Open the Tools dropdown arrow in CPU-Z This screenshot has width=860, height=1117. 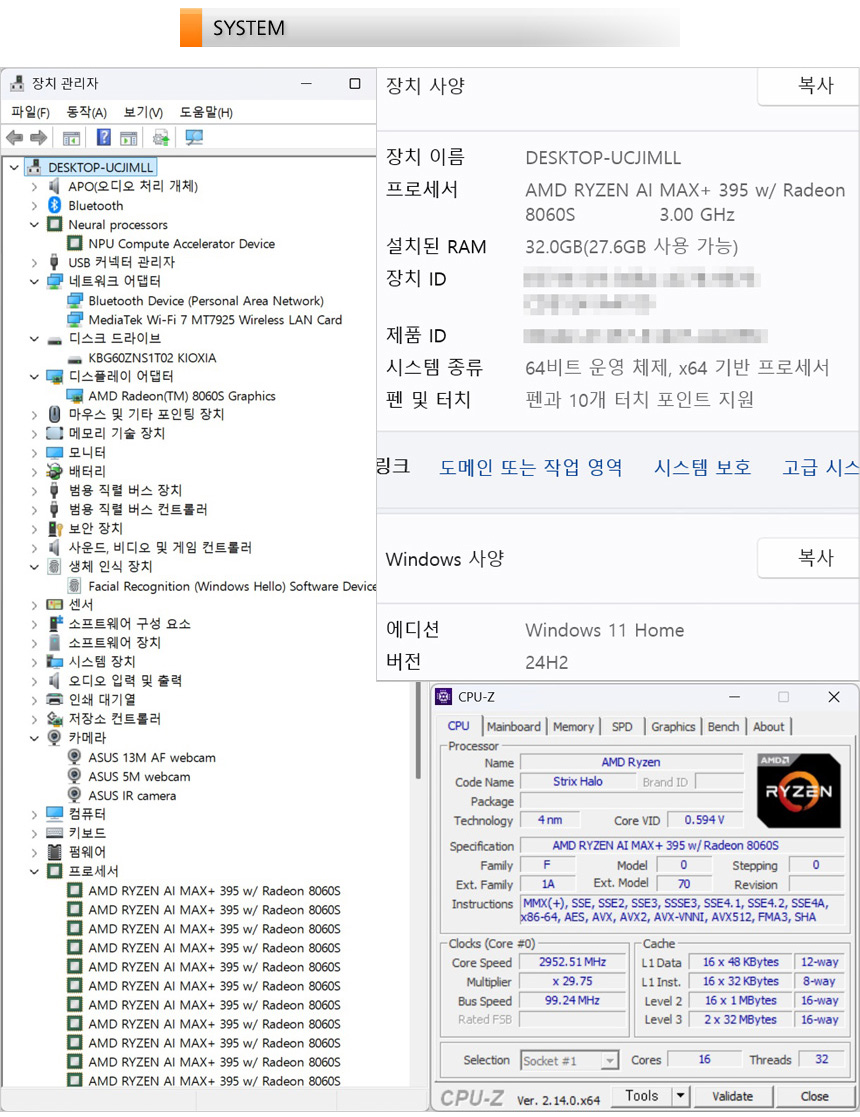(x=680, y=1096)
